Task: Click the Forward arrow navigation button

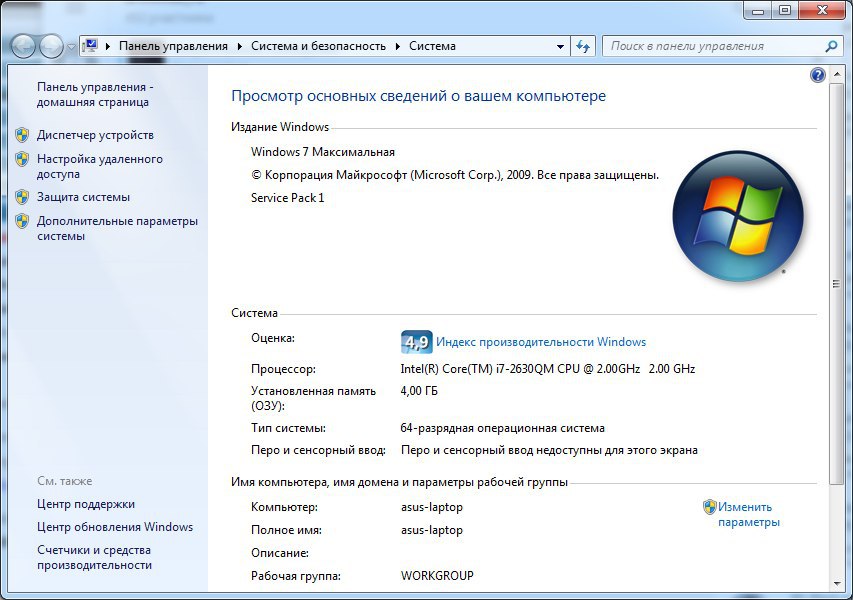Action: click(x=52, y=46)
